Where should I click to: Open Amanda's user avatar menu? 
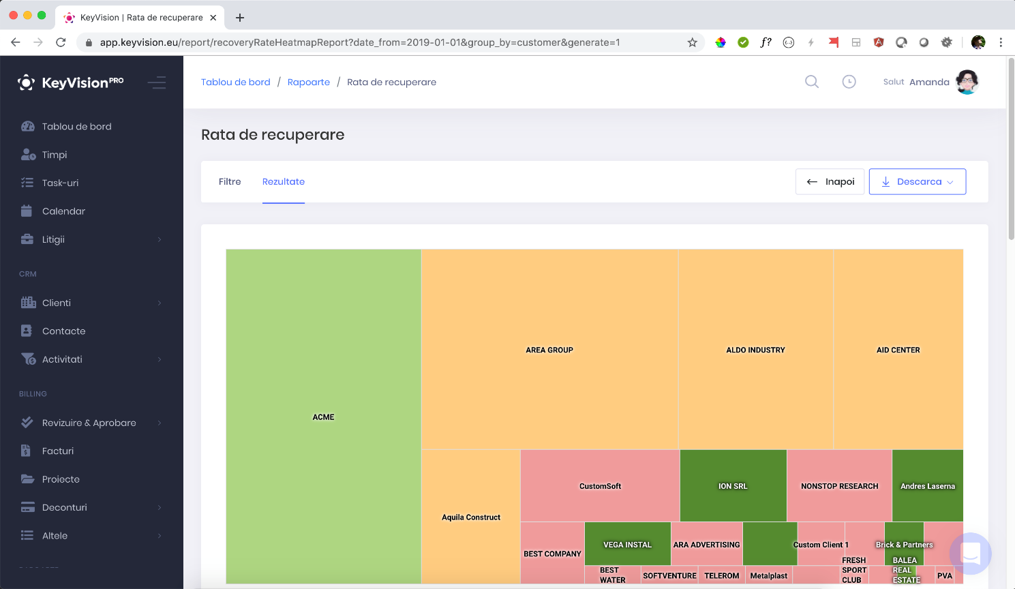click(967, 82)
